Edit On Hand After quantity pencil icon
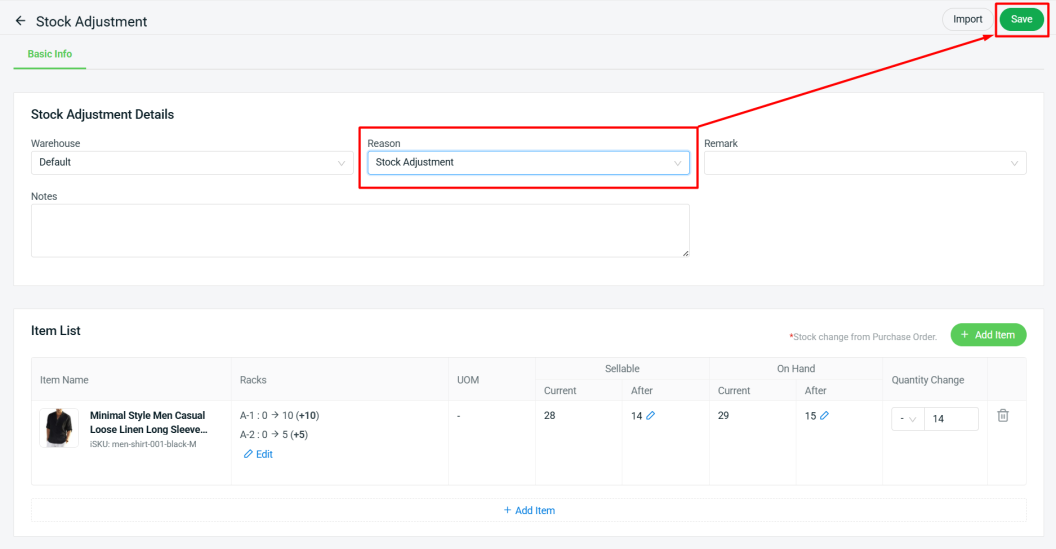 [x=824, y=416]
